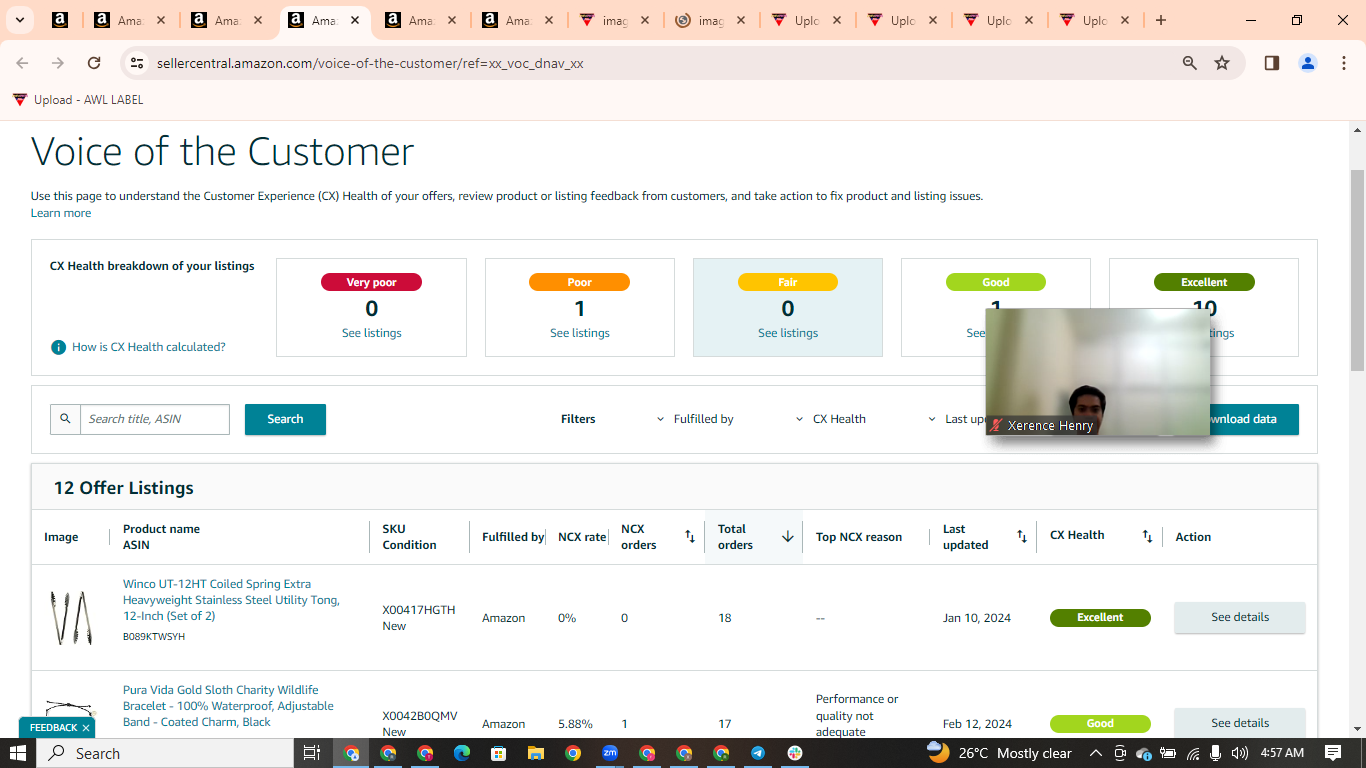The height and width of the screenshot is (768, 1366).
Task: Open the Windows notification center icon
Action: click(1333, 753)
